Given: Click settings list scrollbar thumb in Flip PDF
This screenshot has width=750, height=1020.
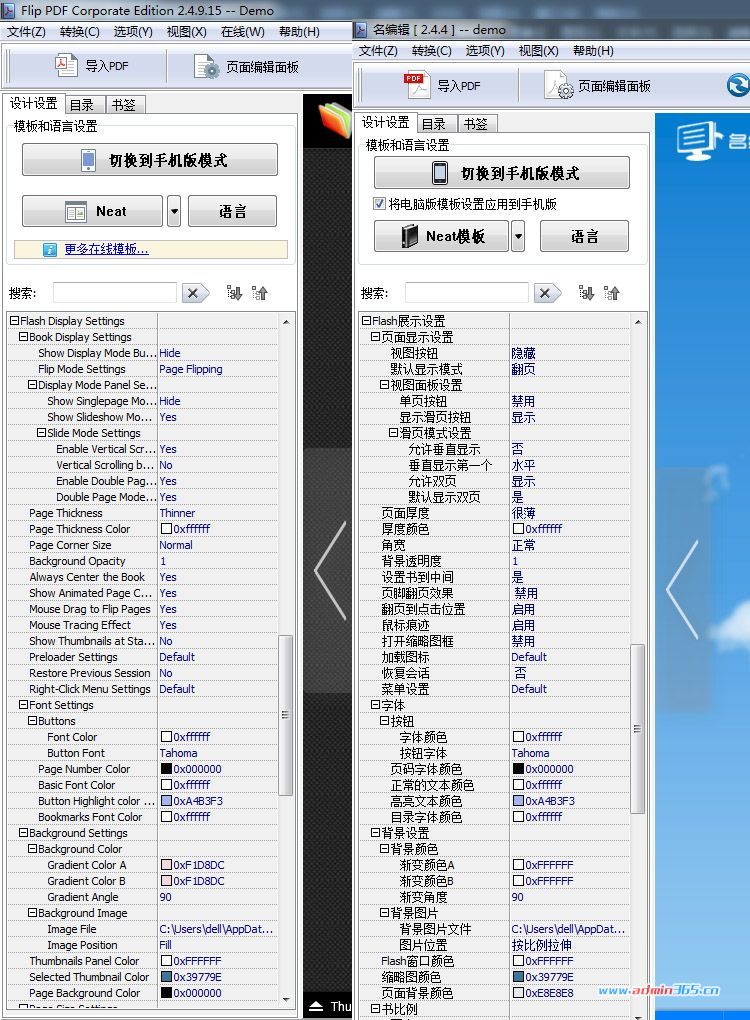Looking at the screenshot, I should click(284, 714).
